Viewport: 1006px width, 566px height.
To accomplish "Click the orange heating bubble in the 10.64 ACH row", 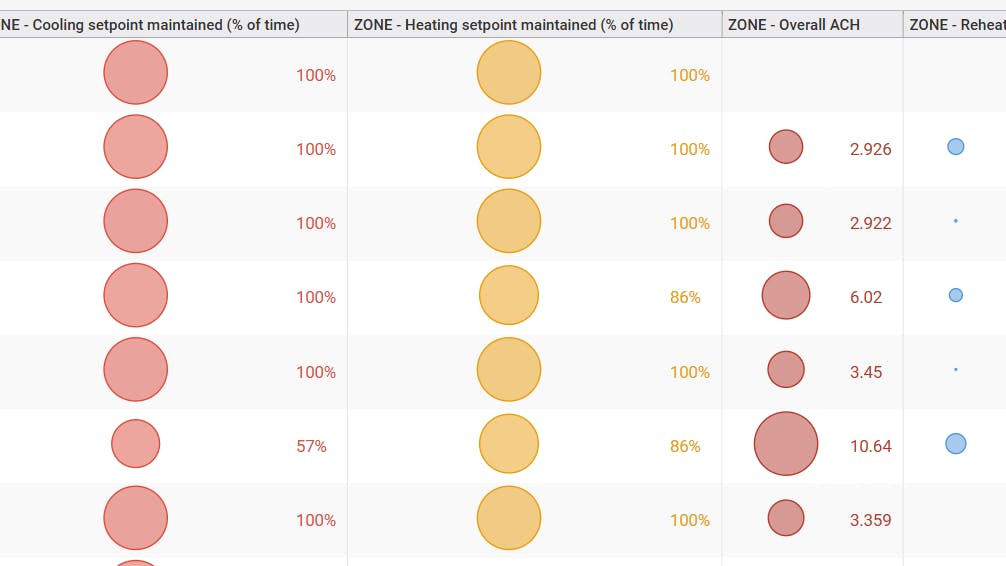I will click(x=509, y=444).
